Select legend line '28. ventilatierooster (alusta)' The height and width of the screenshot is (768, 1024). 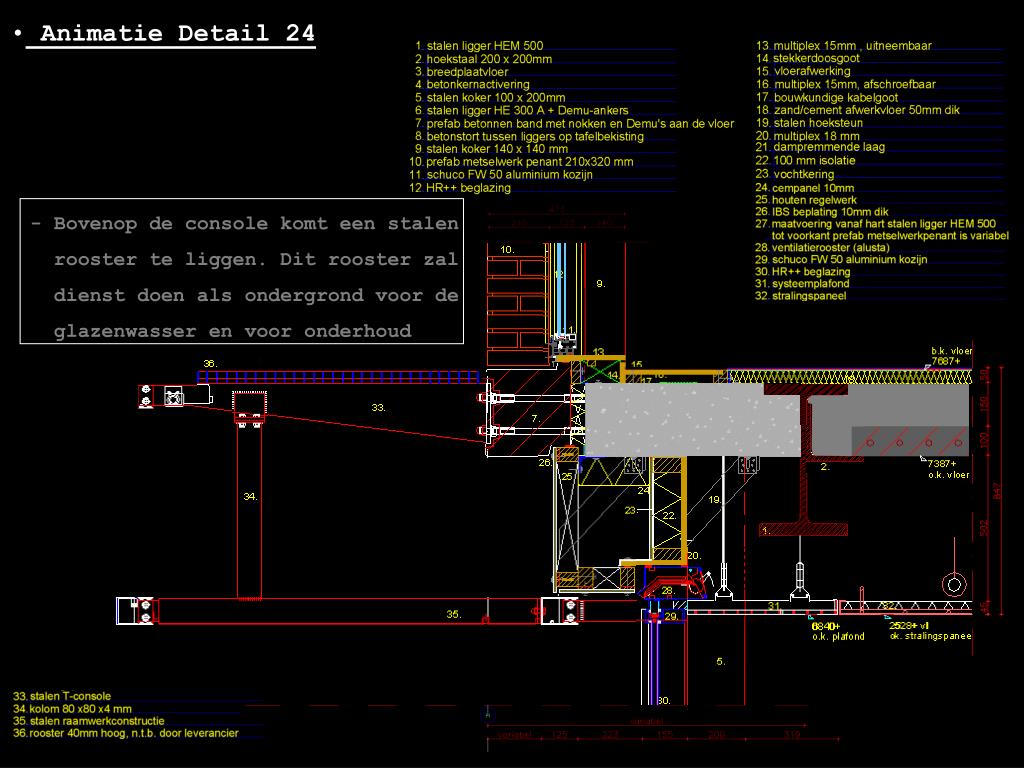[x=822, y=248]
